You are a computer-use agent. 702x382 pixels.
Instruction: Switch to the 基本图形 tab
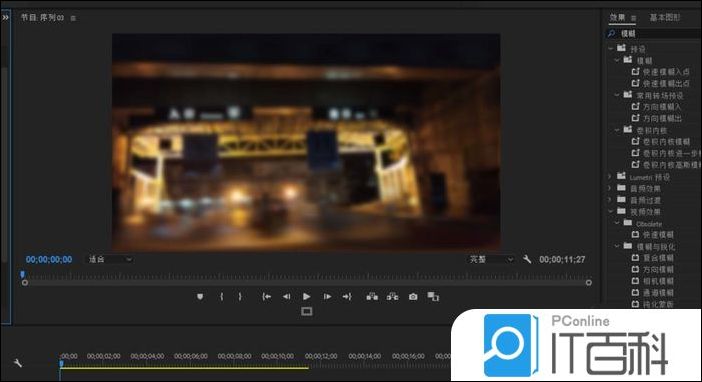pyautogui.click(x=665, y=17)
